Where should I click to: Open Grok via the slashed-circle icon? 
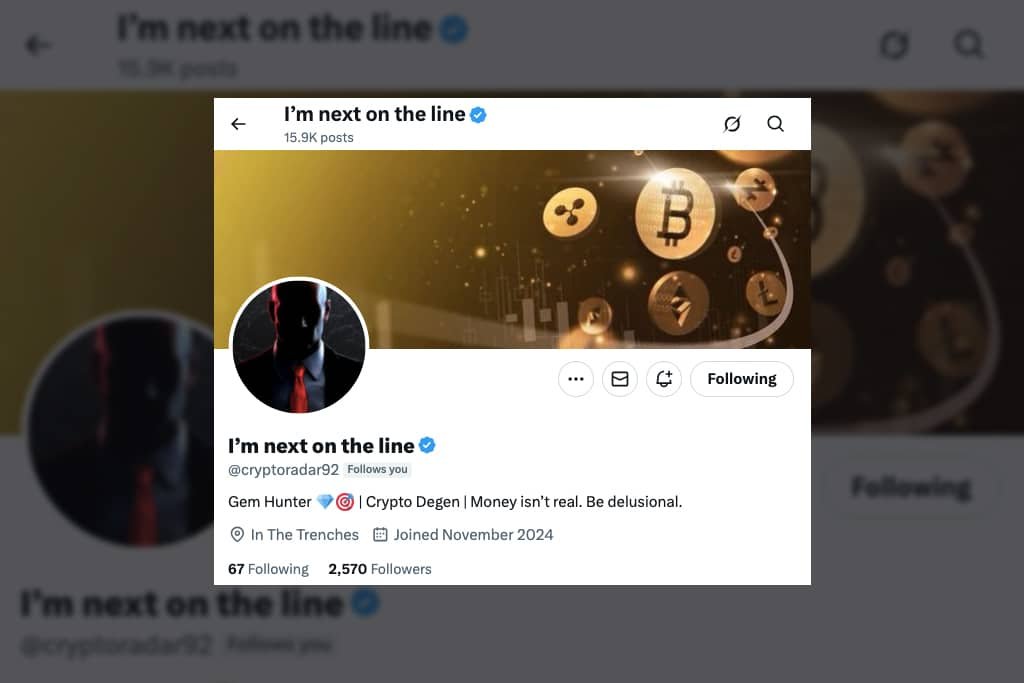pyautogui.click(x=732, y=124)
